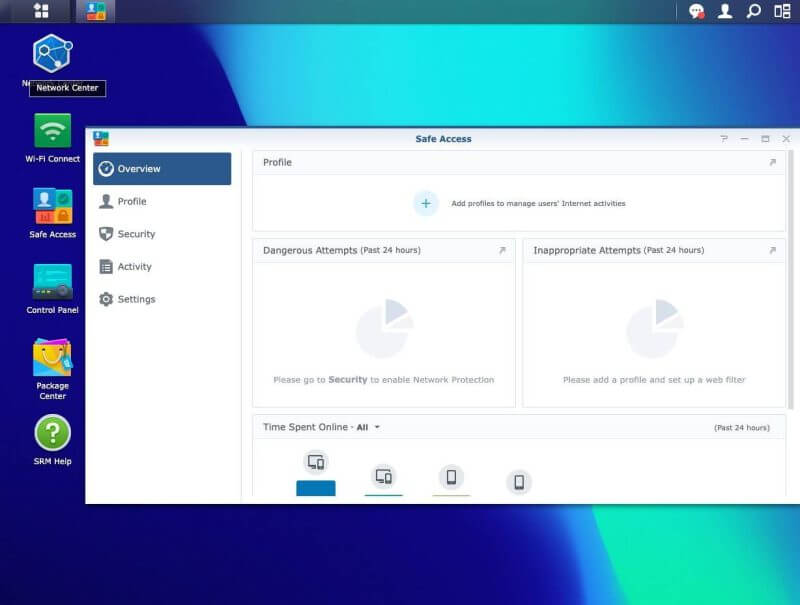Click the plus button to add profile
Screen dimensions: 800x605
coord(426,204)
